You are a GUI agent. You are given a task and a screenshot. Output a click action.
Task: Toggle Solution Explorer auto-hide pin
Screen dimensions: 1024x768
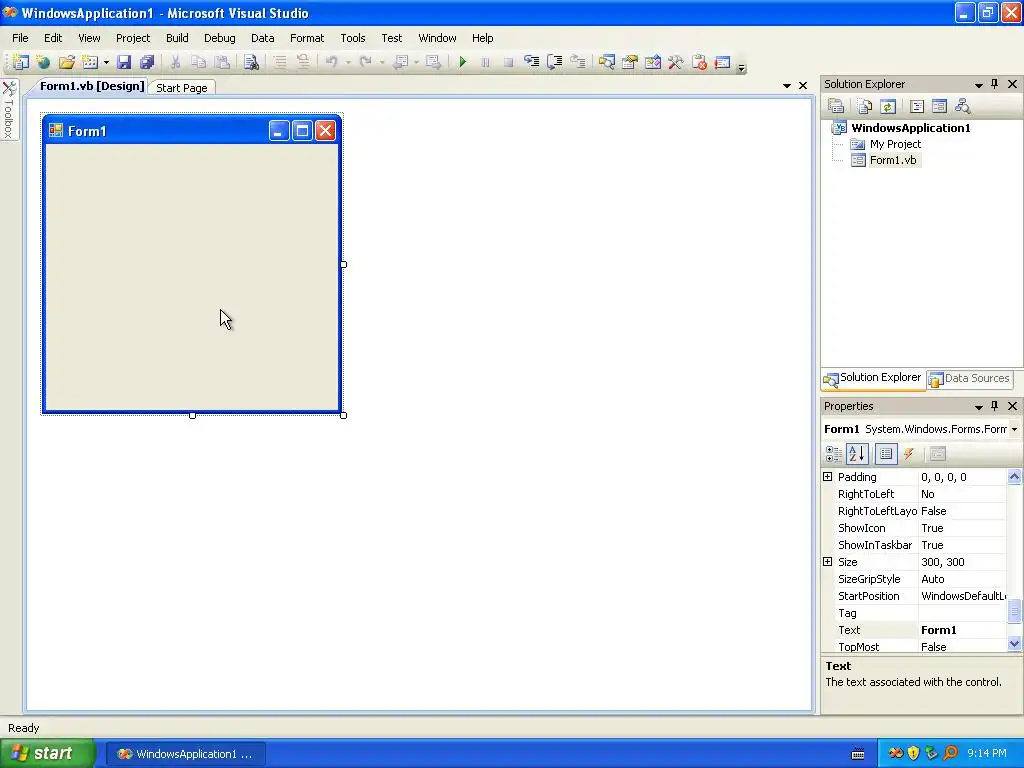[995, 84]
